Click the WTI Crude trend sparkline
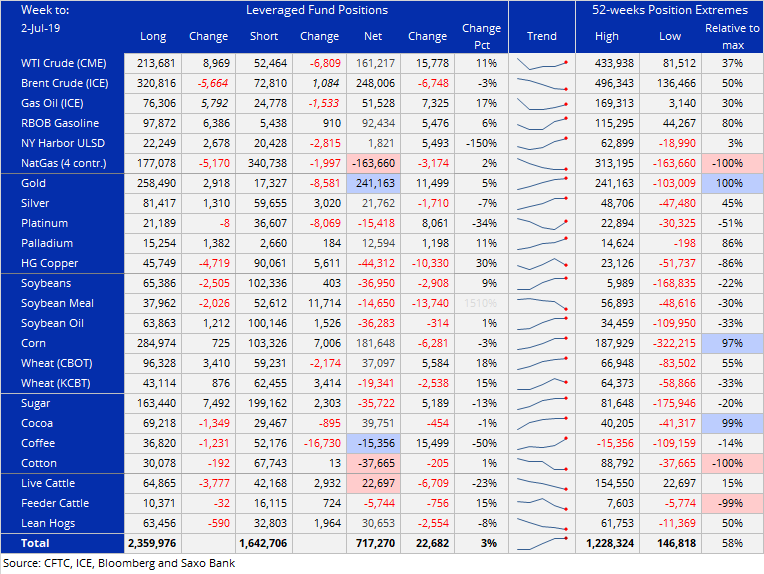 tap(542, 63)
